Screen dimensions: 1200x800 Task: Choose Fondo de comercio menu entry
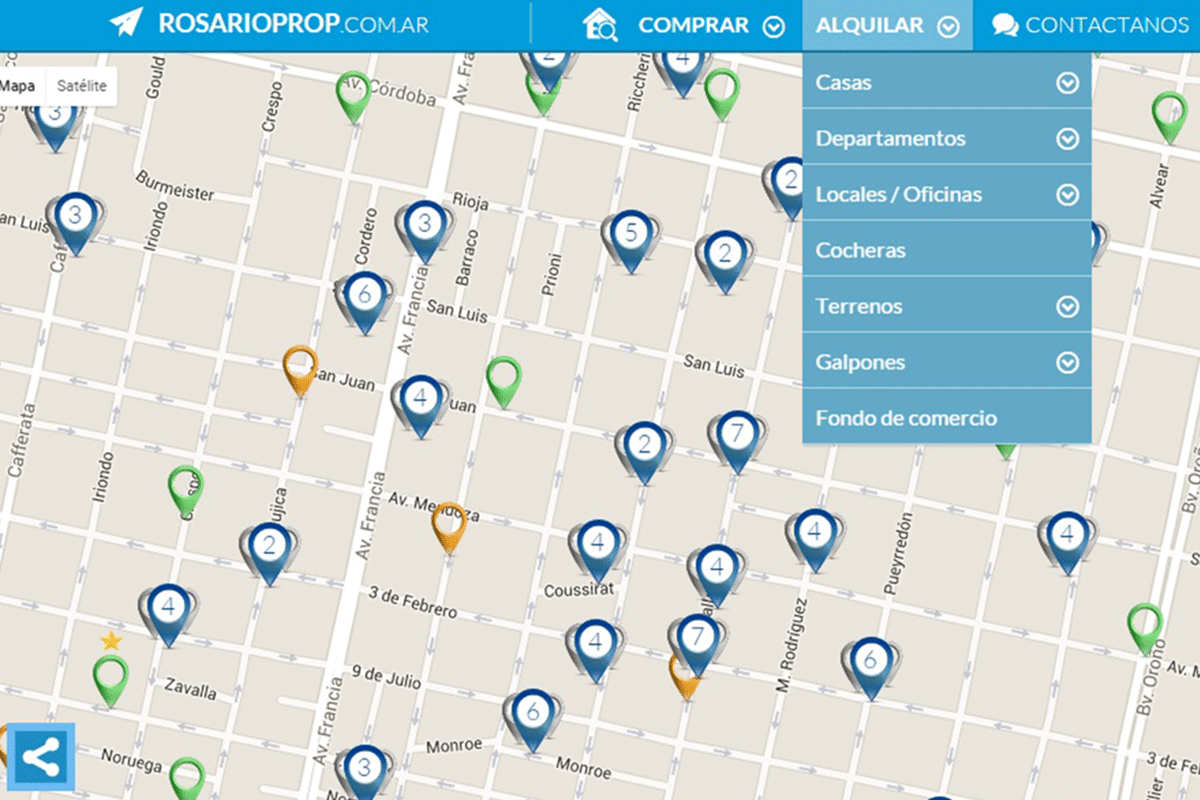[946, 418]
